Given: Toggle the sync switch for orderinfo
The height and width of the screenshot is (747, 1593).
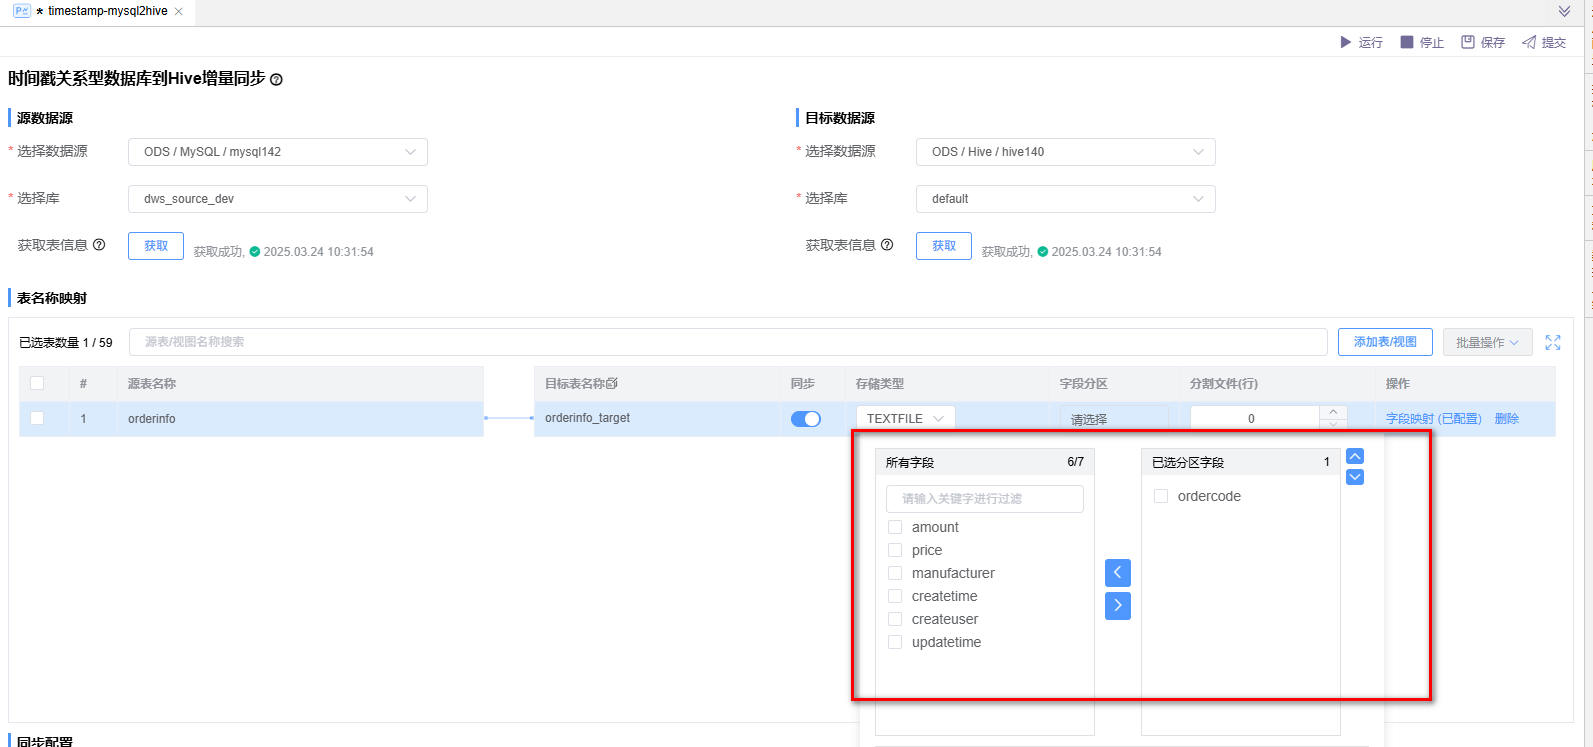Looking at the screenshot, I should click(x=805, y=419).
